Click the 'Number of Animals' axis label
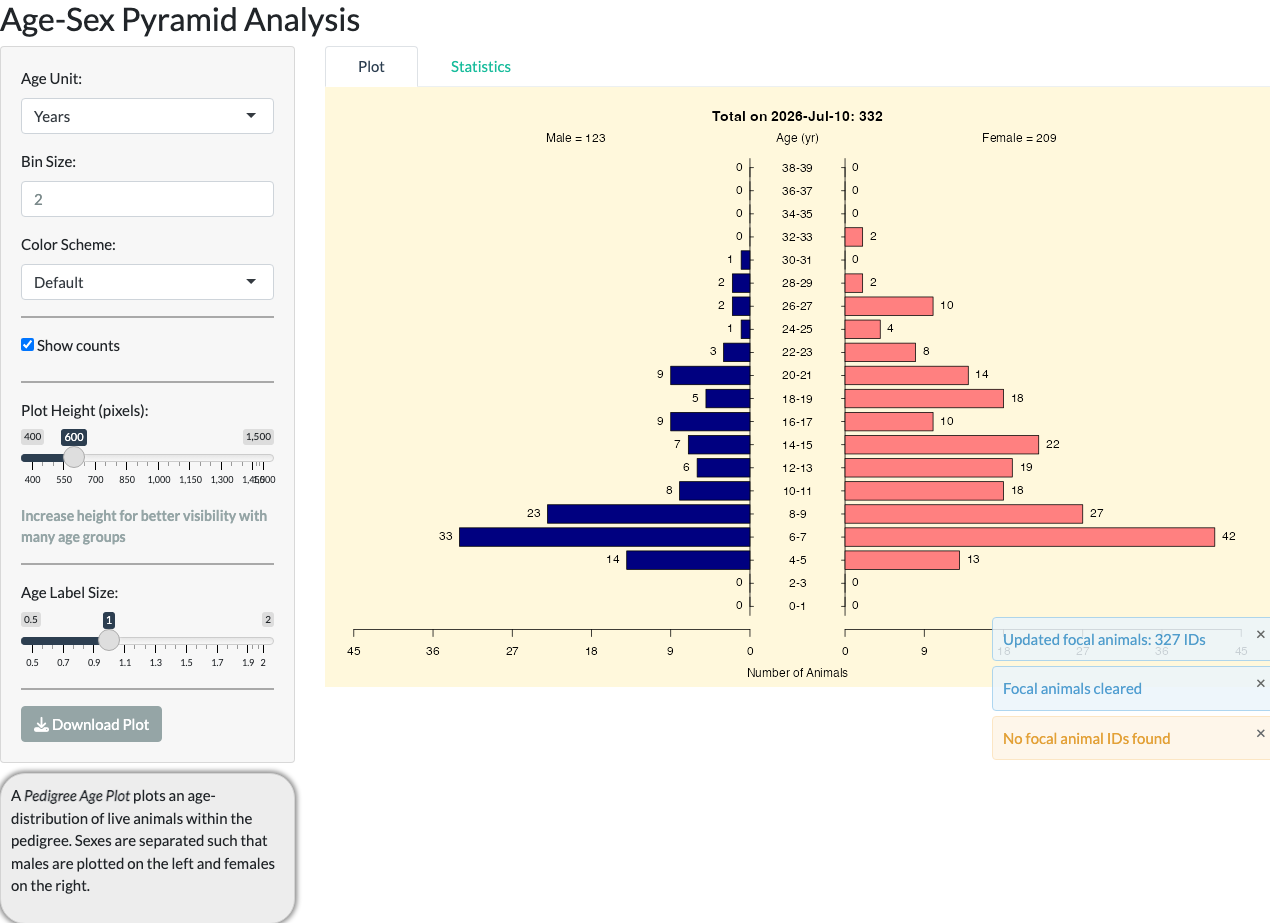Viewport: 1270px width, 923px height. tap(797, 673)
